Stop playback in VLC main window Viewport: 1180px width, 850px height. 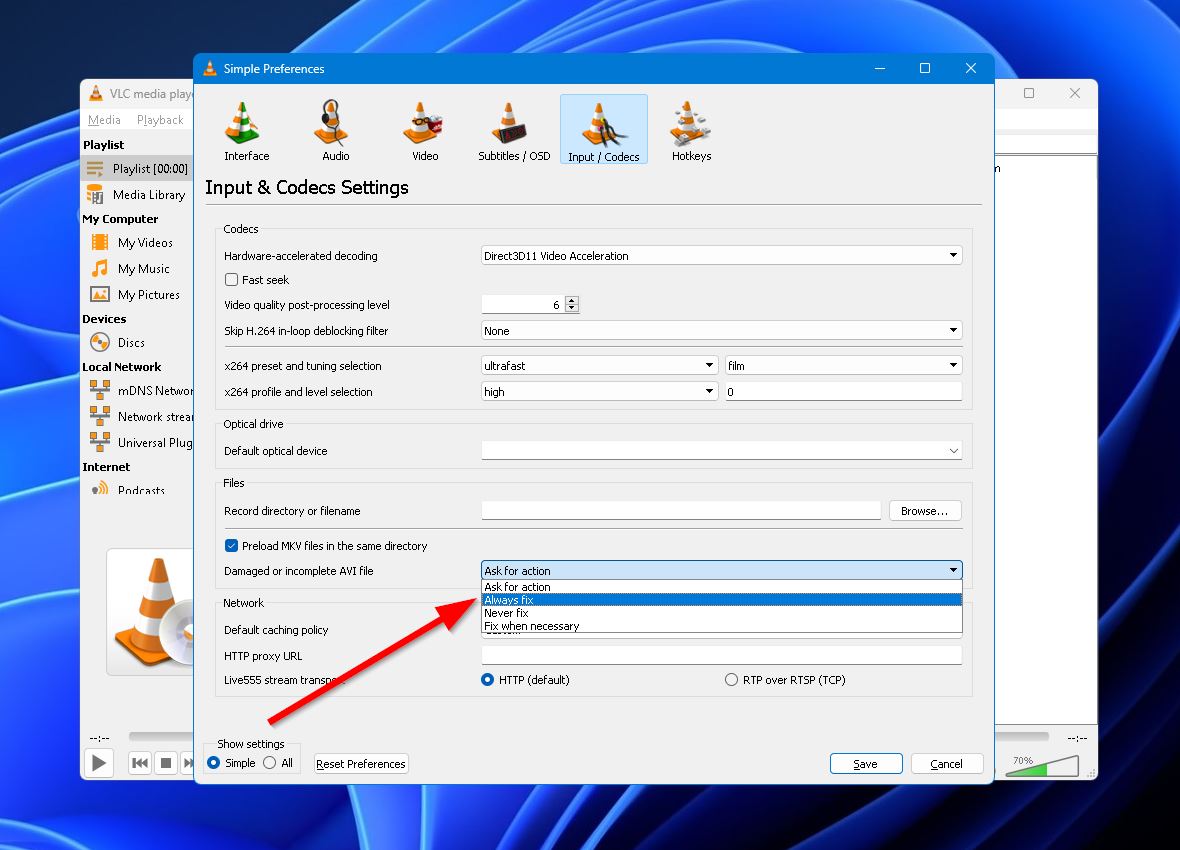[x=166, y=763]
